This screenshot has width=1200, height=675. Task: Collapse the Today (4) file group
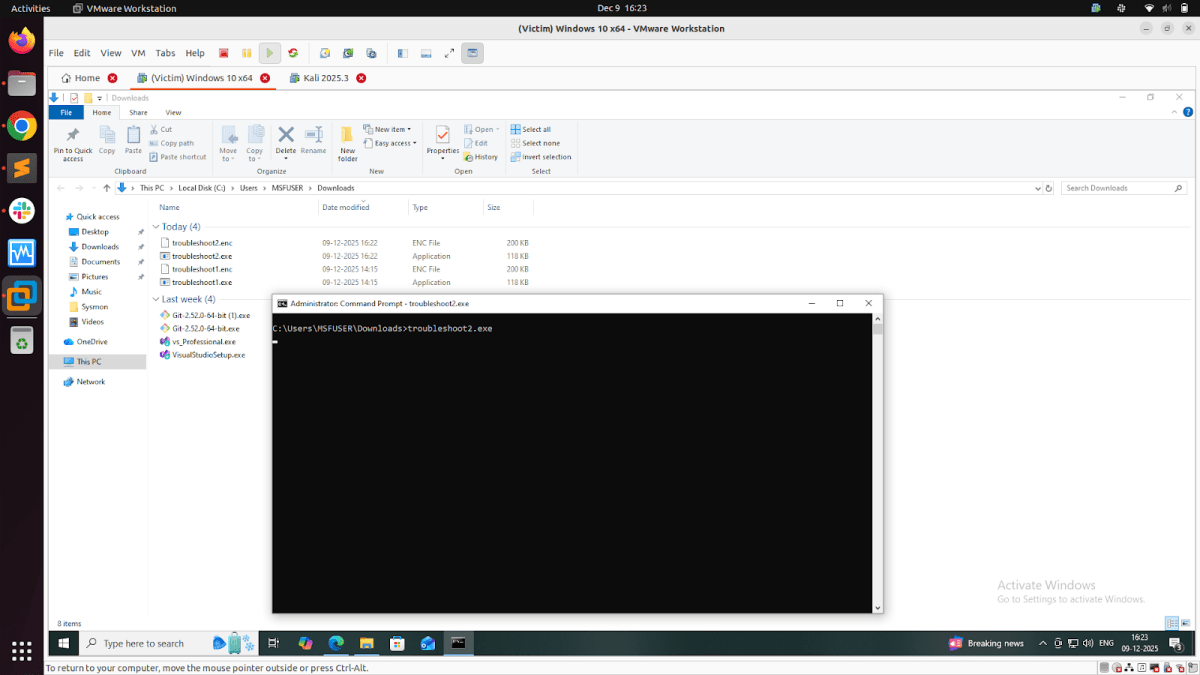pyautogui.click(x=157, y=226)
